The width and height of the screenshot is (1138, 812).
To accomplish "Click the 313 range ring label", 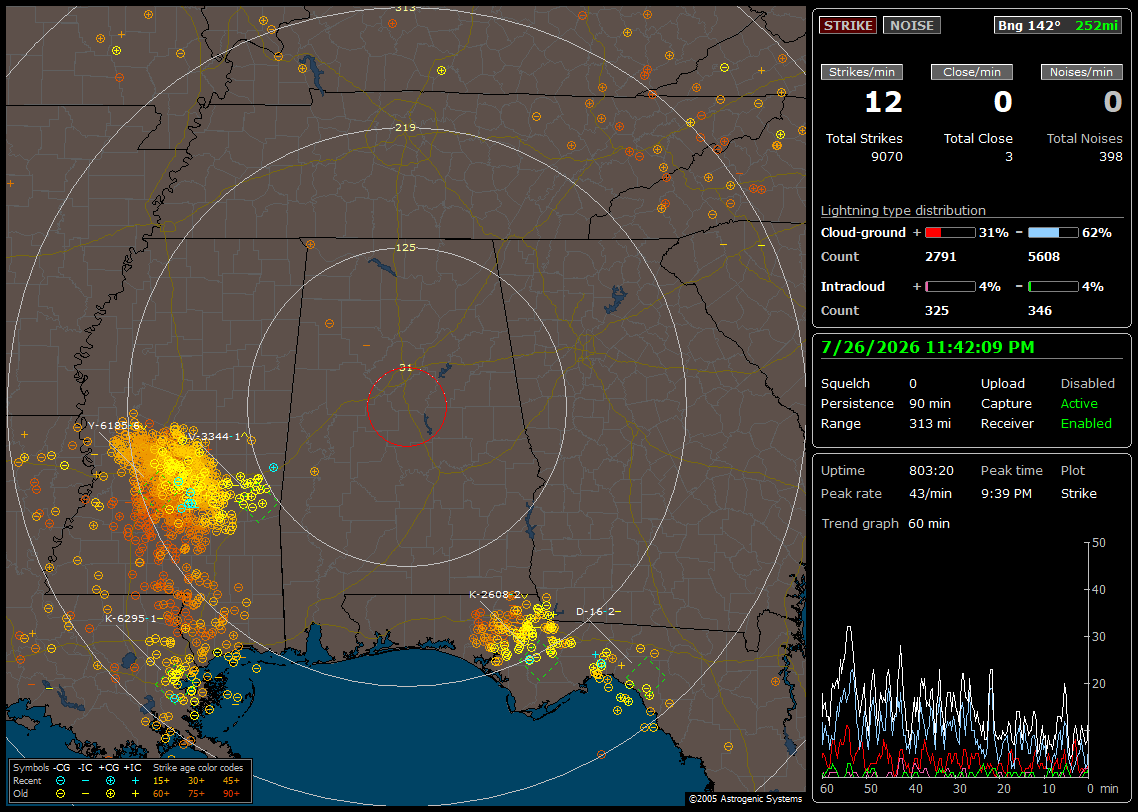I will tap(405, 8).
